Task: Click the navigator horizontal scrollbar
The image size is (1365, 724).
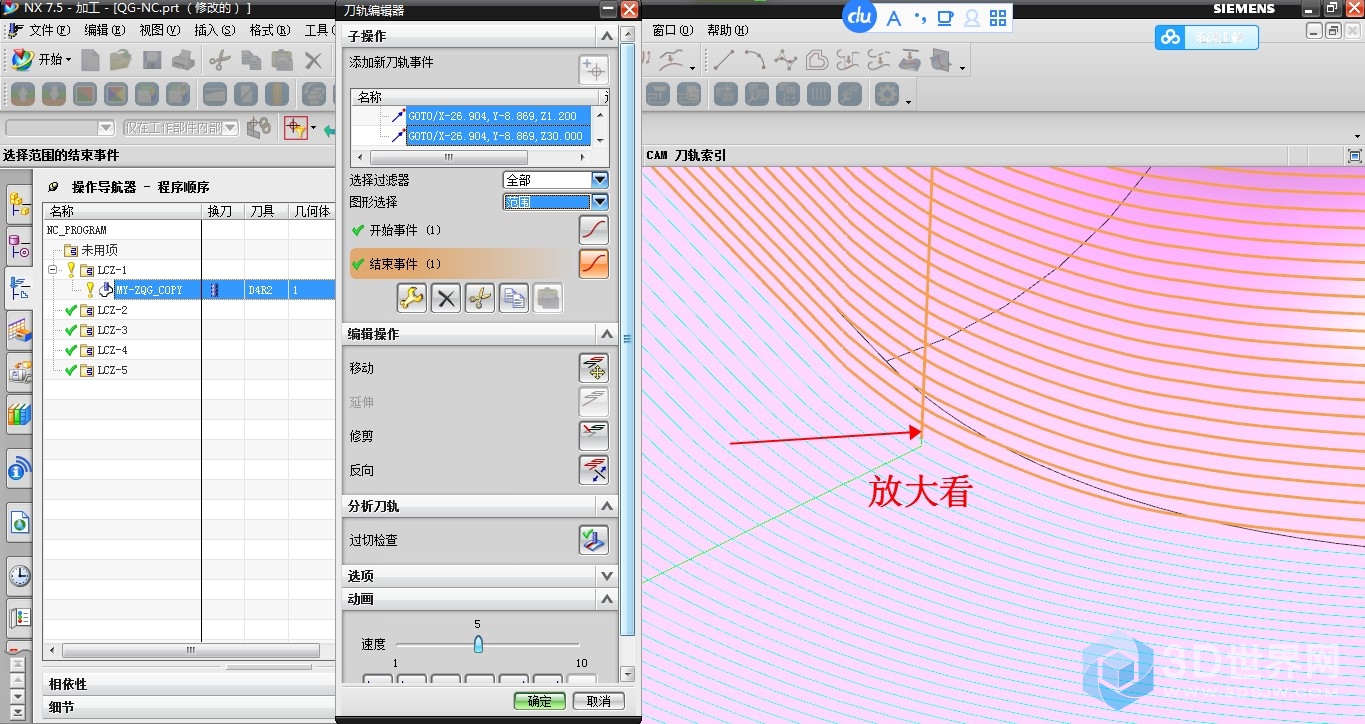Action: tap(190, 650)
